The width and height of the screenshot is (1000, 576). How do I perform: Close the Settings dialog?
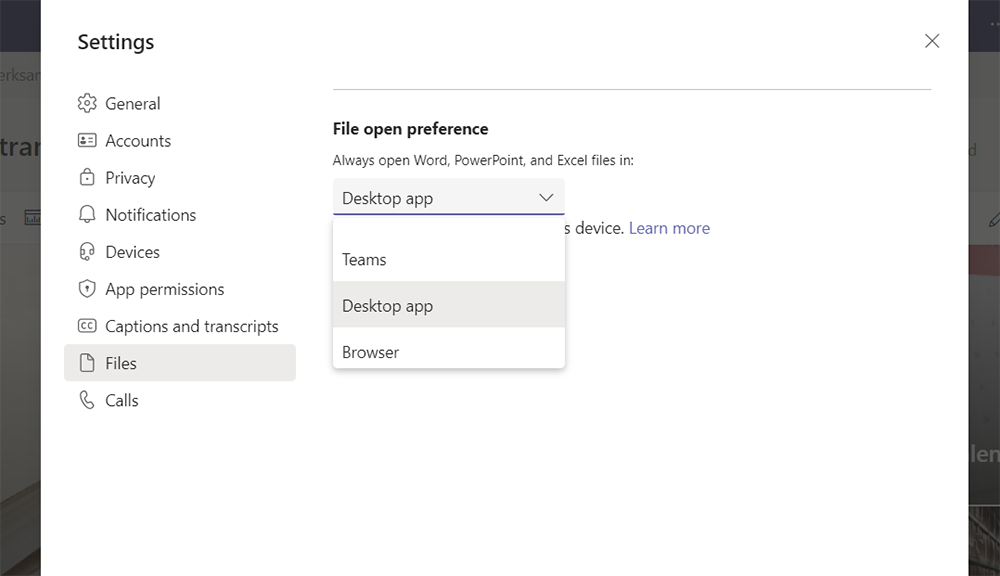(x=932, y=41)
